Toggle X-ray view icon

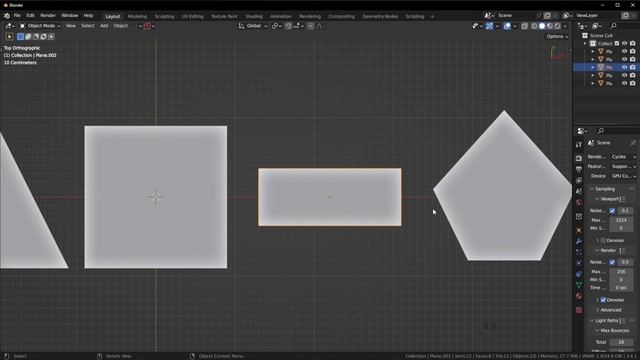(524, 26)
